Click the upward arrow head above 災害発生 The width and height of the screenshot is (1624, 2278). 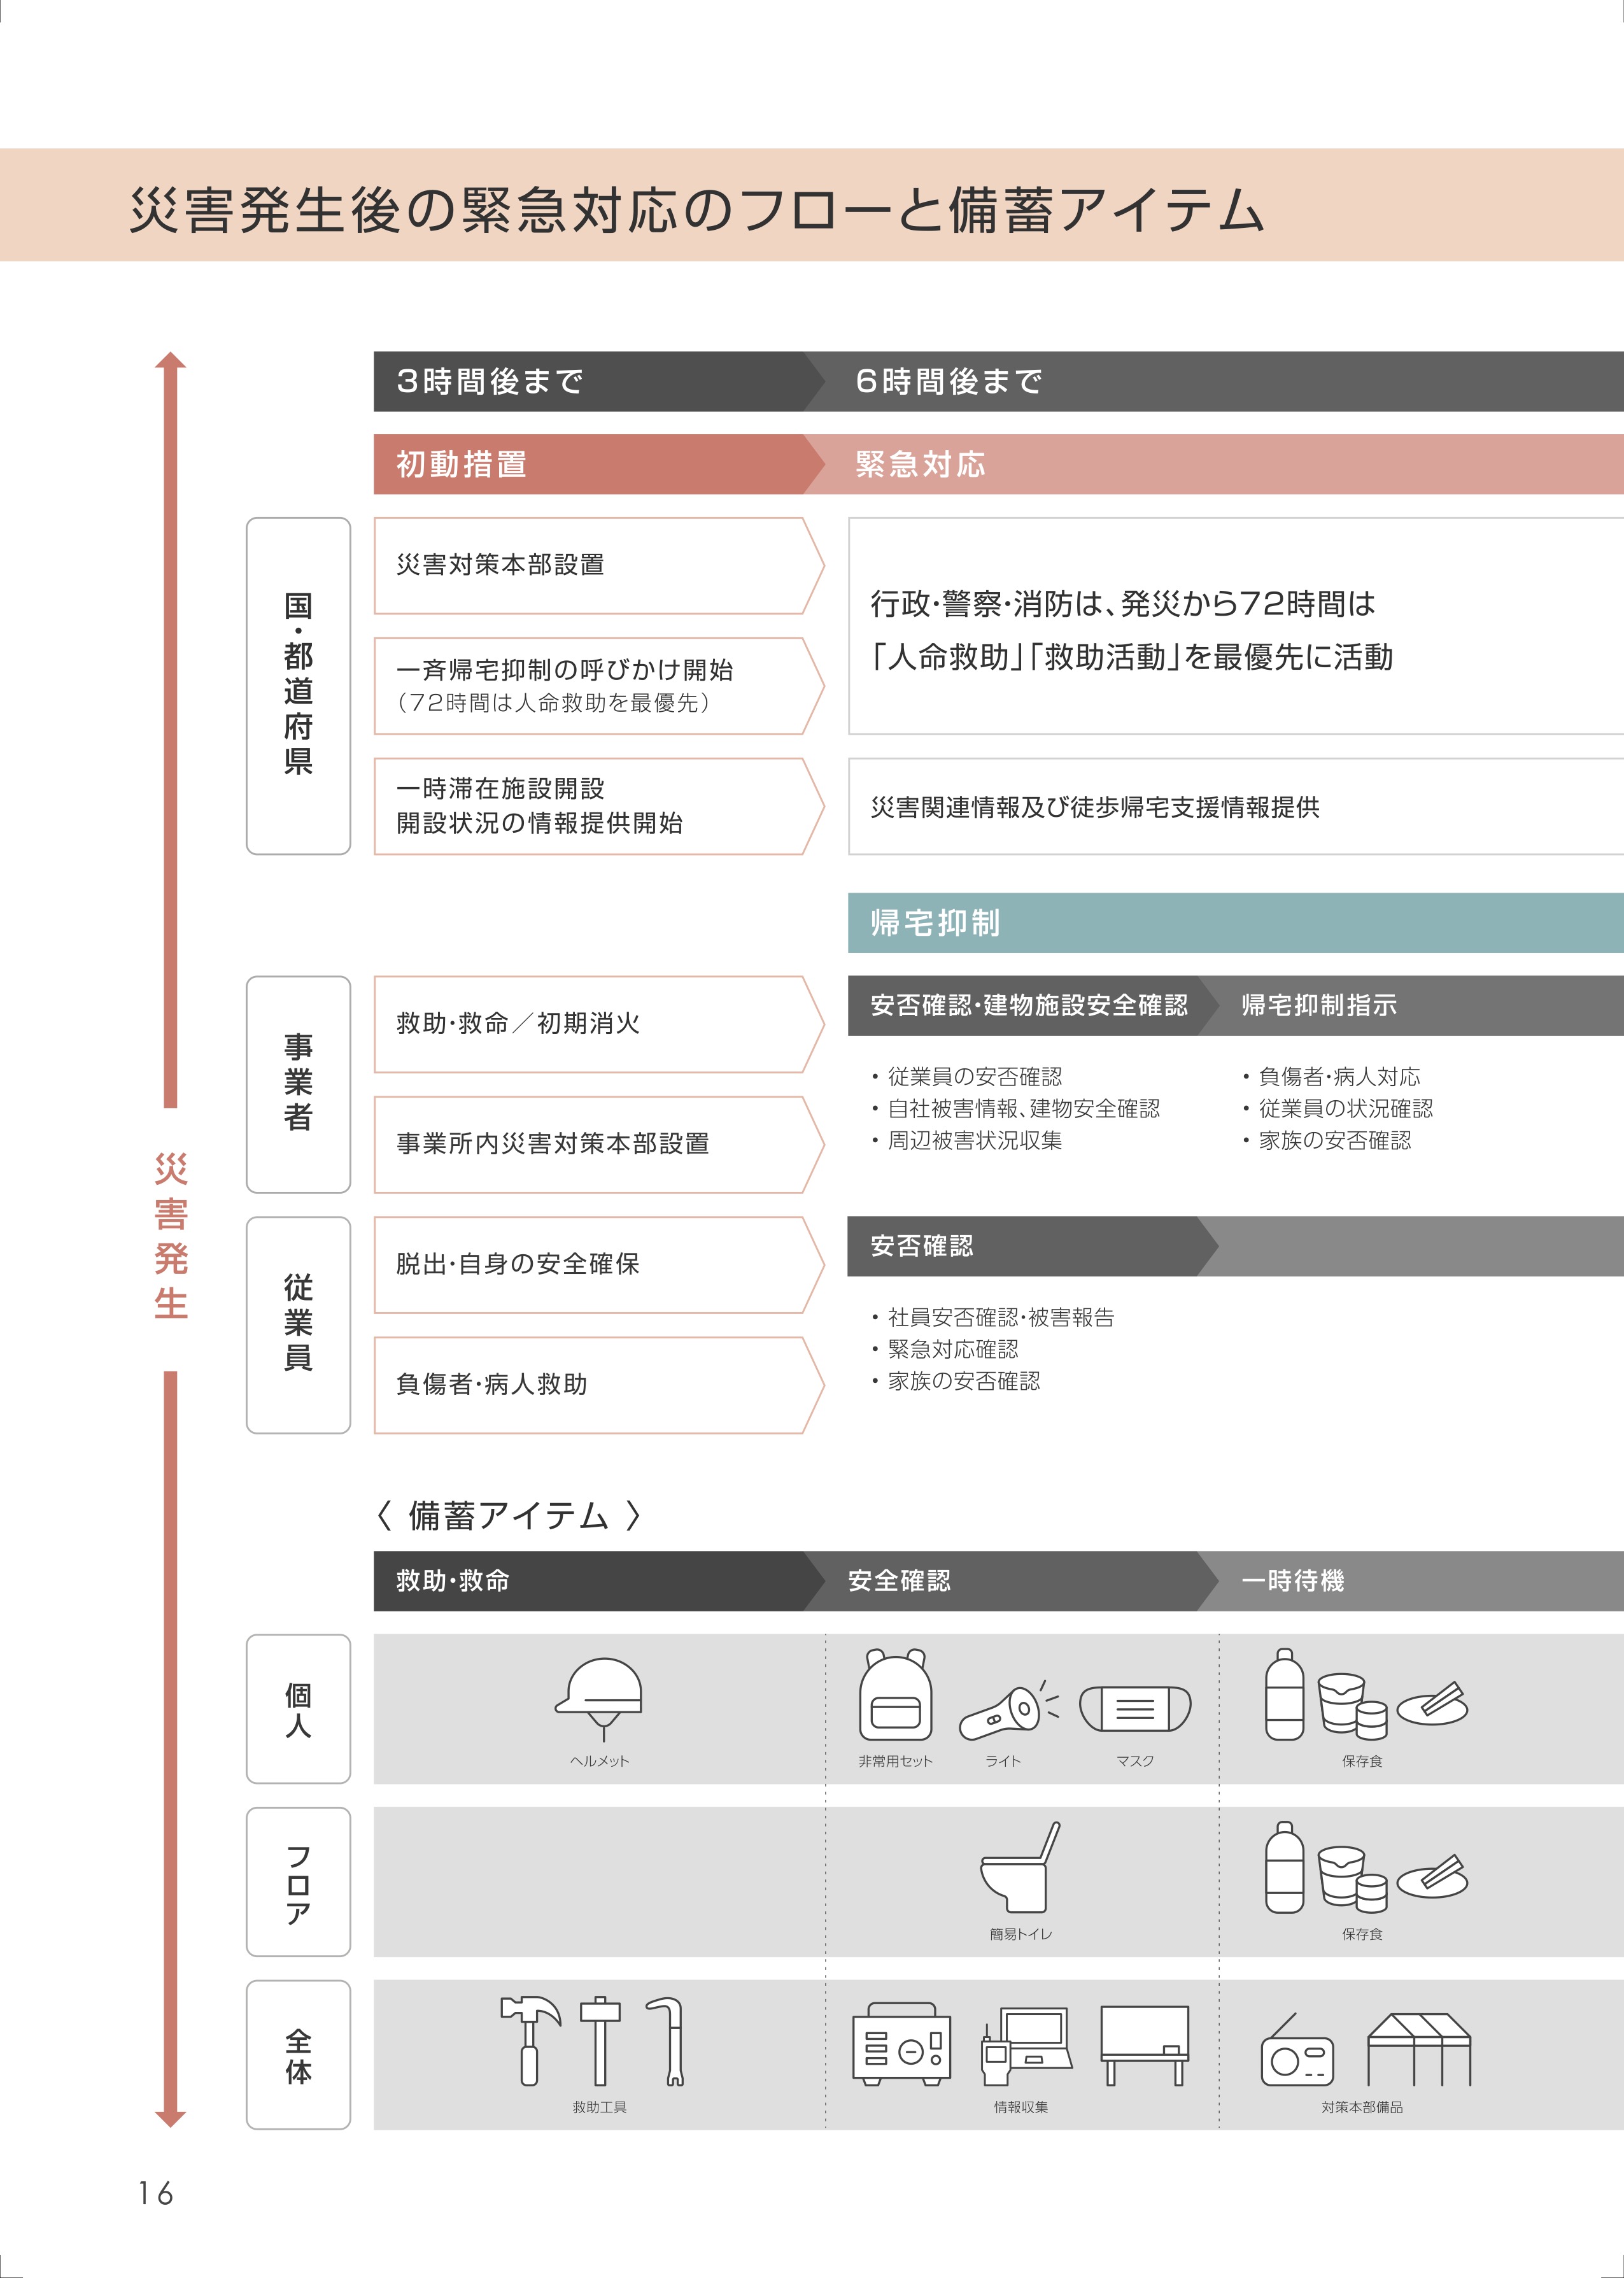(x=170, y=361)
